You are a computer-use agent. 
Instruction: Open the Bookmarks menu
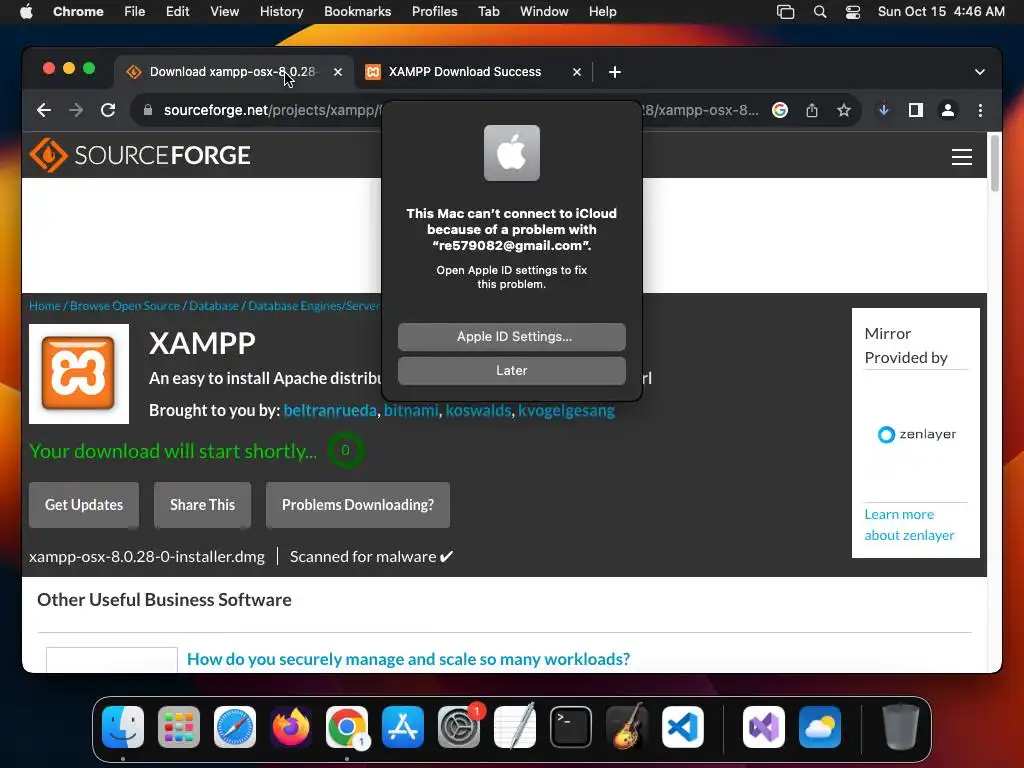click(357, 12)
